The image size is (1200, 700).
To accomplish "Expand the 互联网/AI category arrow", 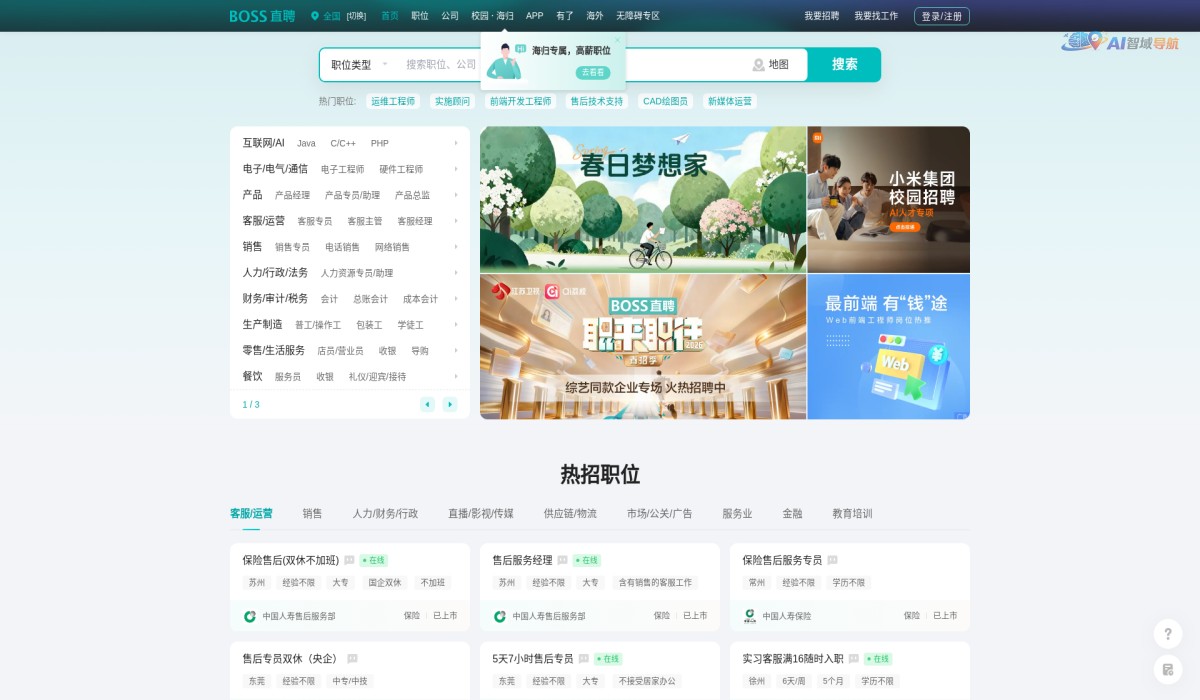I will pos(456,143).
